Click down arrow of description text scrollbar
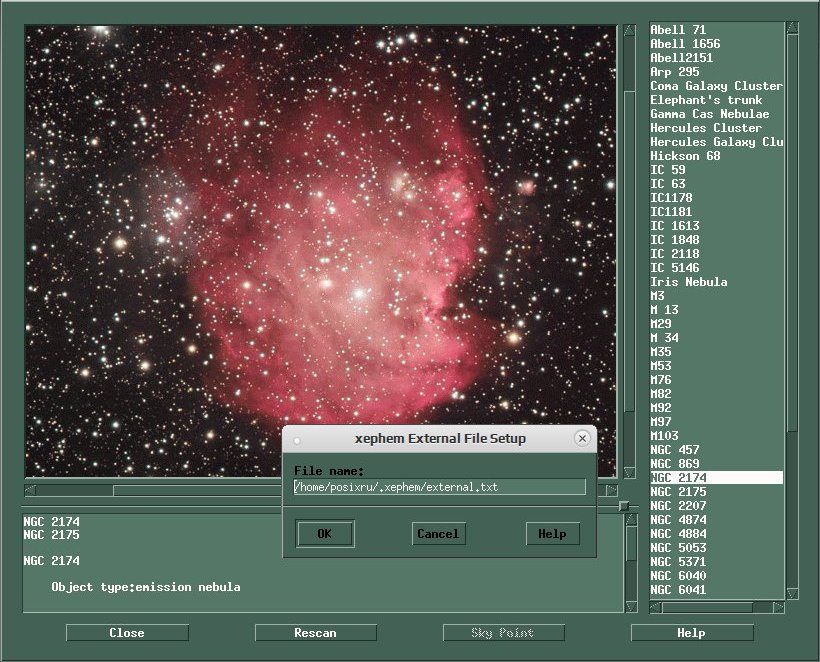This screenshot has width=820, height=662. 631,607
